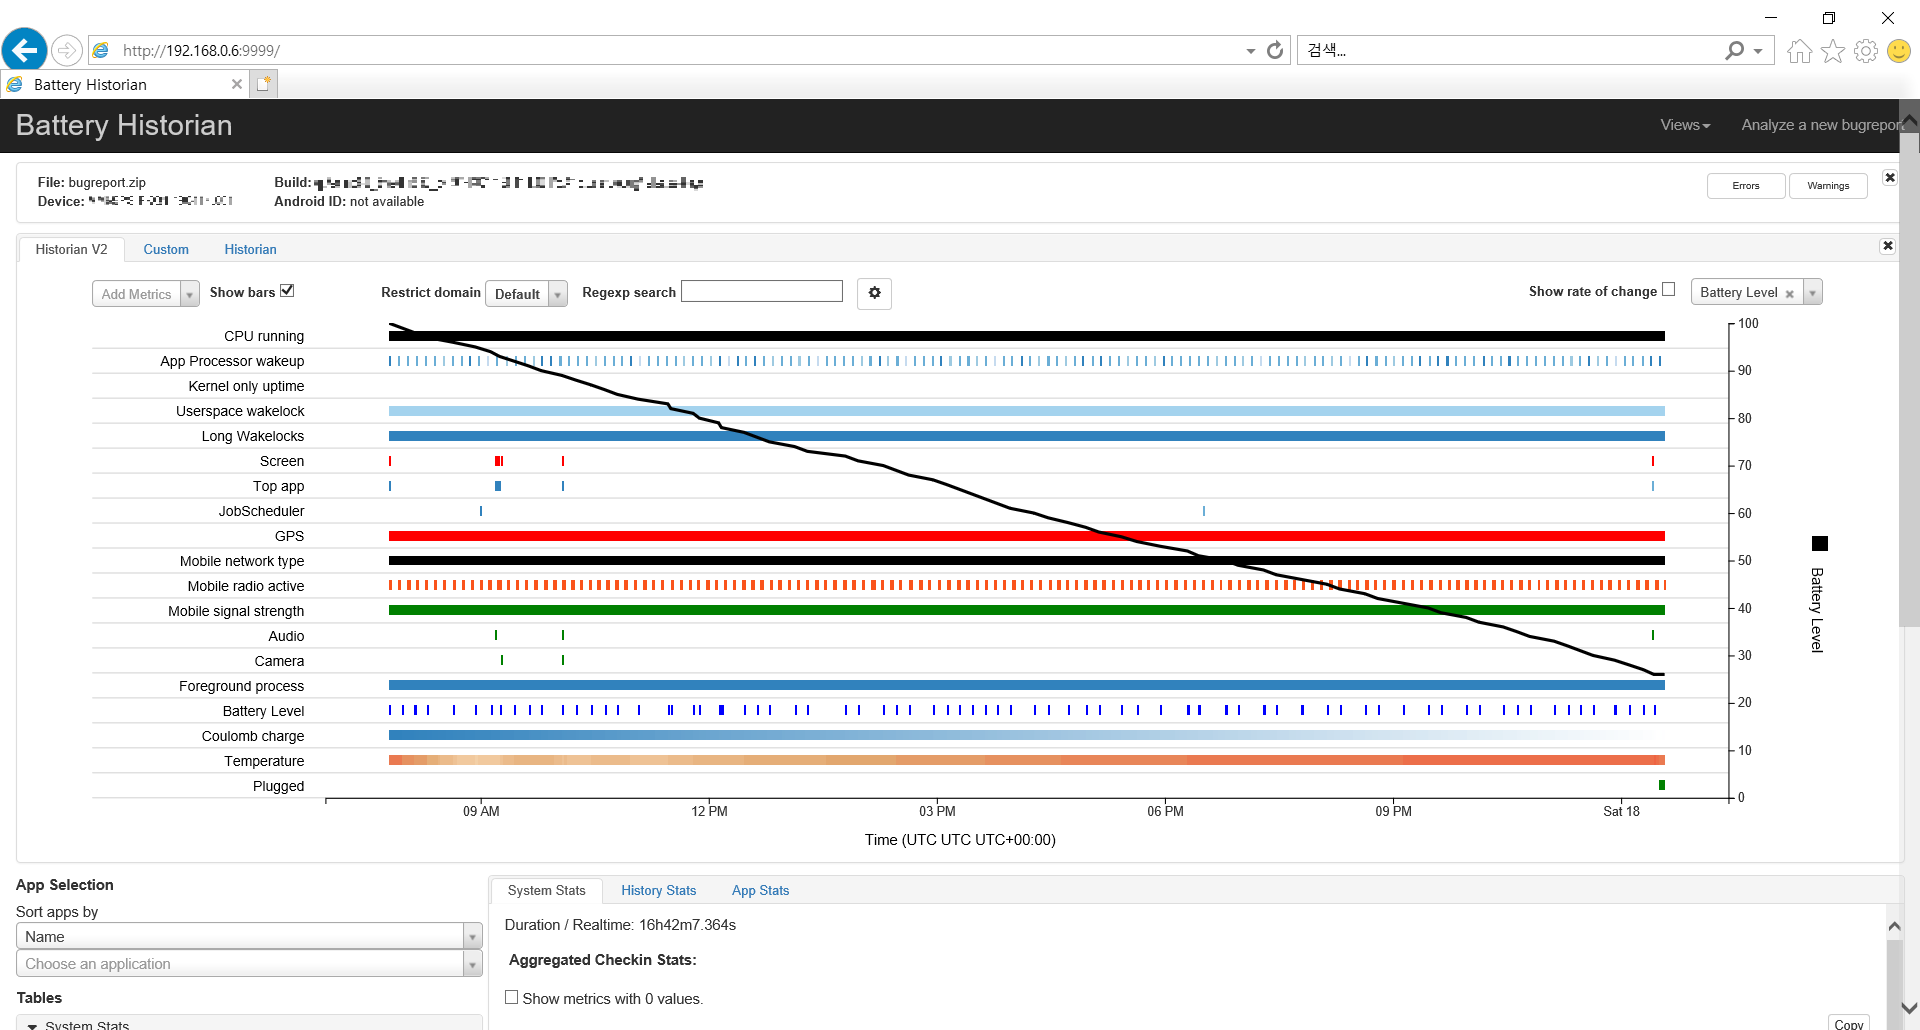
Task: Click the browser back arrow button
Action: 24,49
